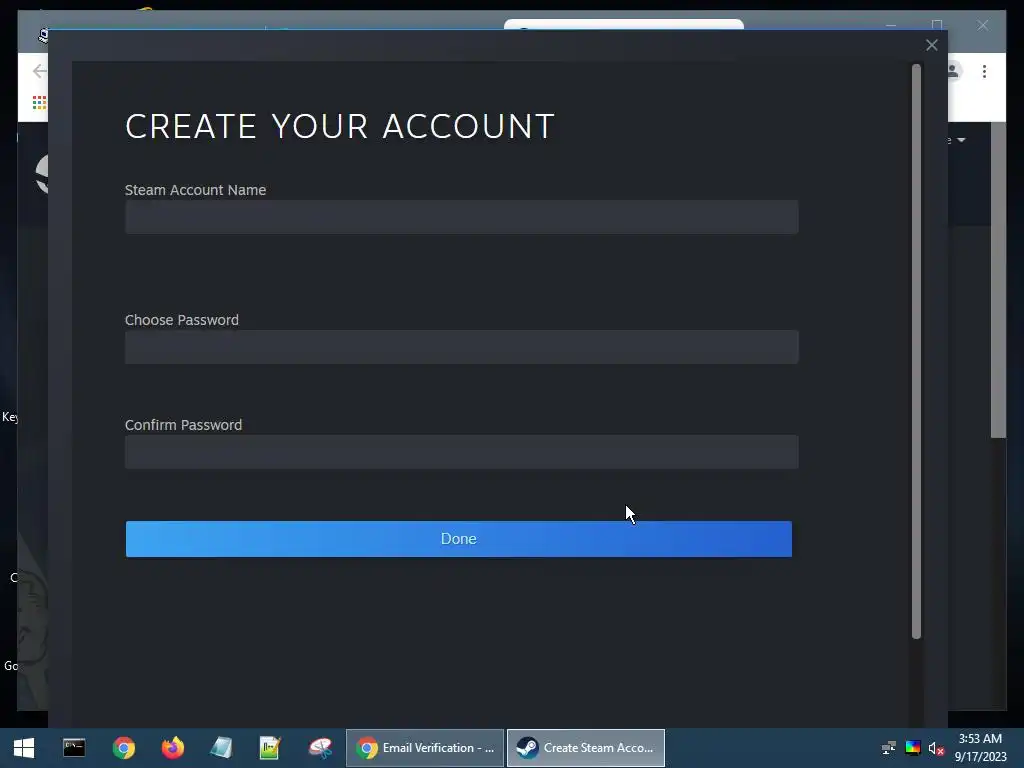Click the Choose Password input field
The image size is (1024, 768).
pos(461,347)
